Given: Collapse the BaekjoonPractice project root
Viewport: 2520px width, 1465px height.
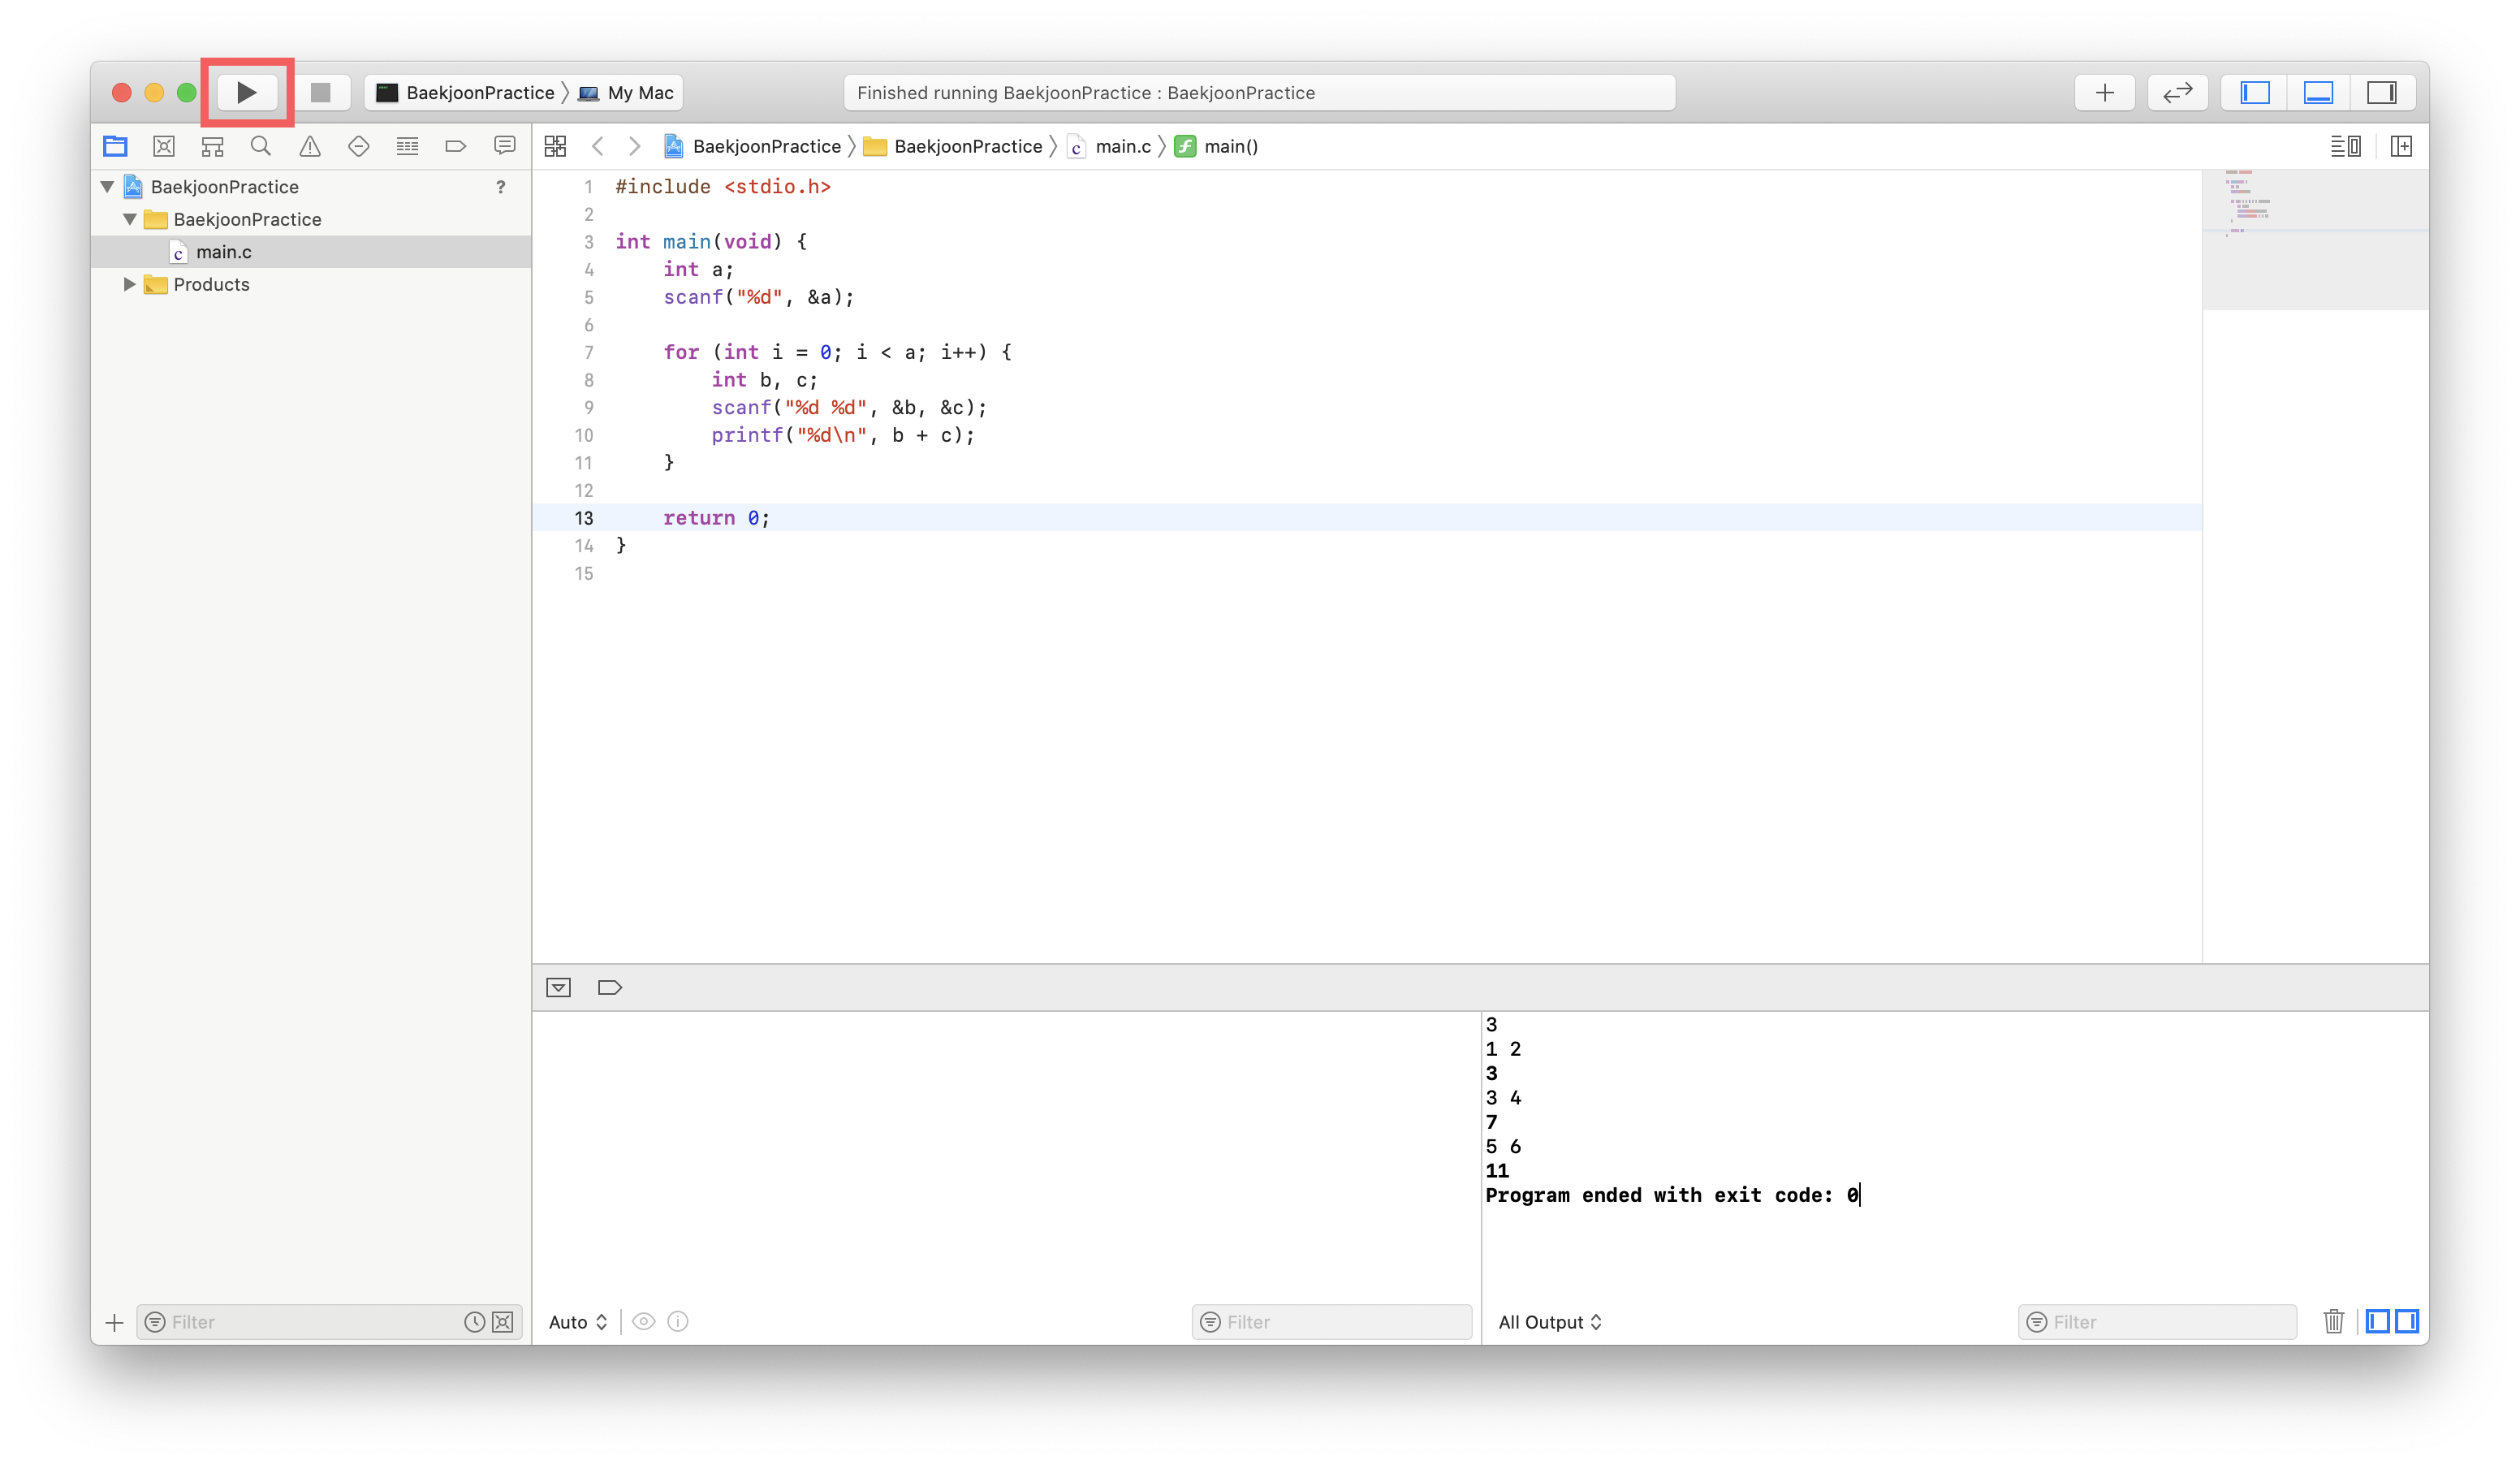Looking at the screenshot, I should pos(108,187).
